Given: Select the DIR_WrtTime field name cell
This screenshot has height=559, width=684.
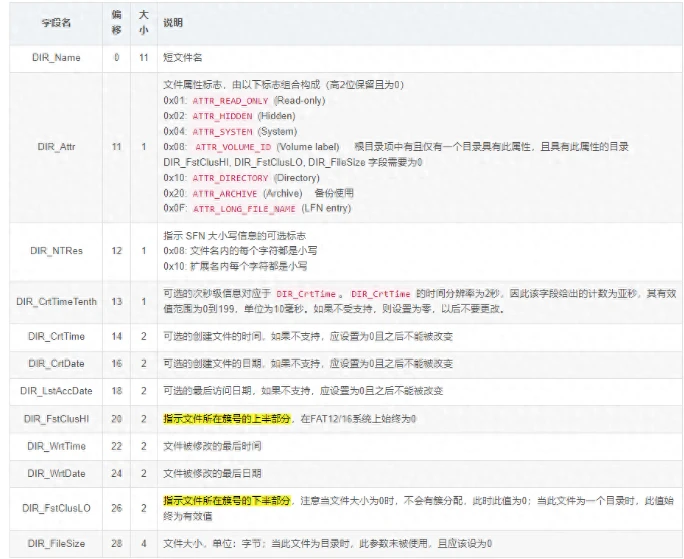Looking at the screenshot, I should pyautogui.click(x=59, y=447).
